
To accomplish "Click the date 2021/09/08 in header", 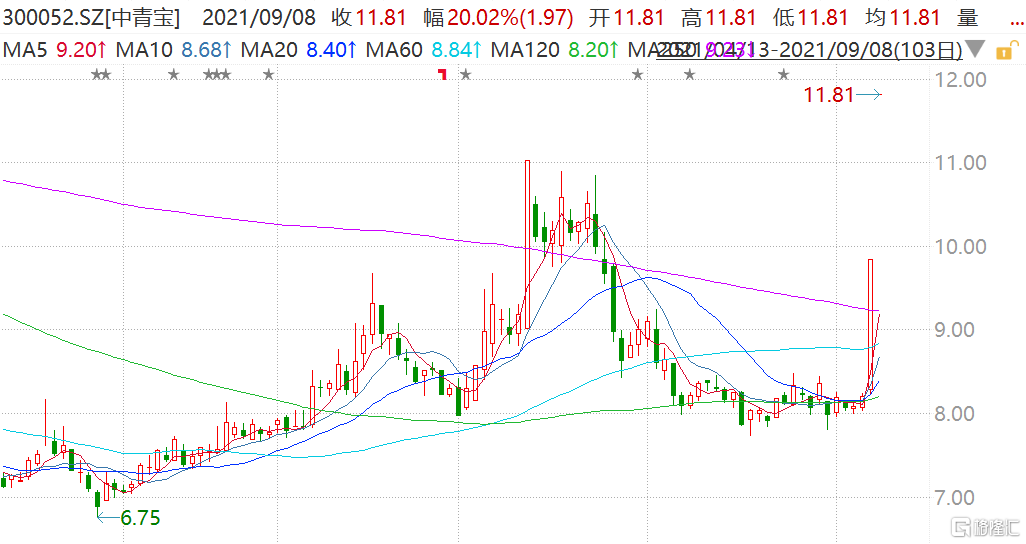I will pos(259,18).
